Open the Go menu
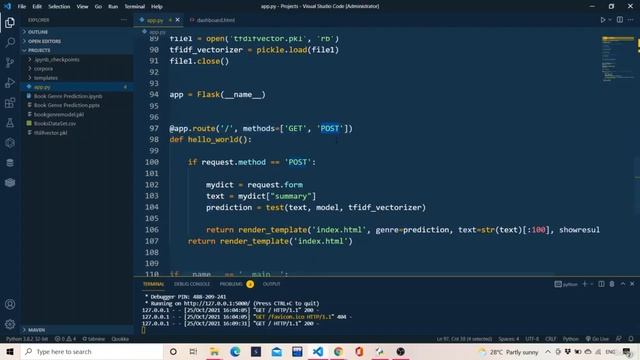Image resolution: width=640 pixels, height=360 pixels. [x=98, y=7]
